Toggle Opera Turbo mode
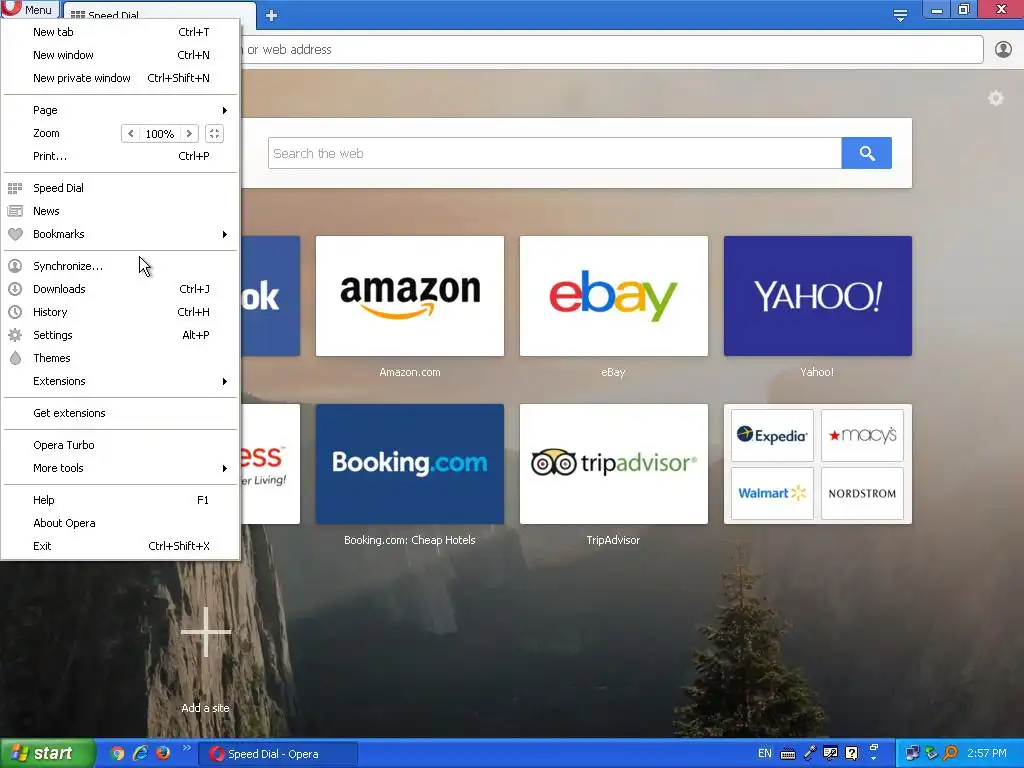The image size is (1024, 768). (121, 445)
